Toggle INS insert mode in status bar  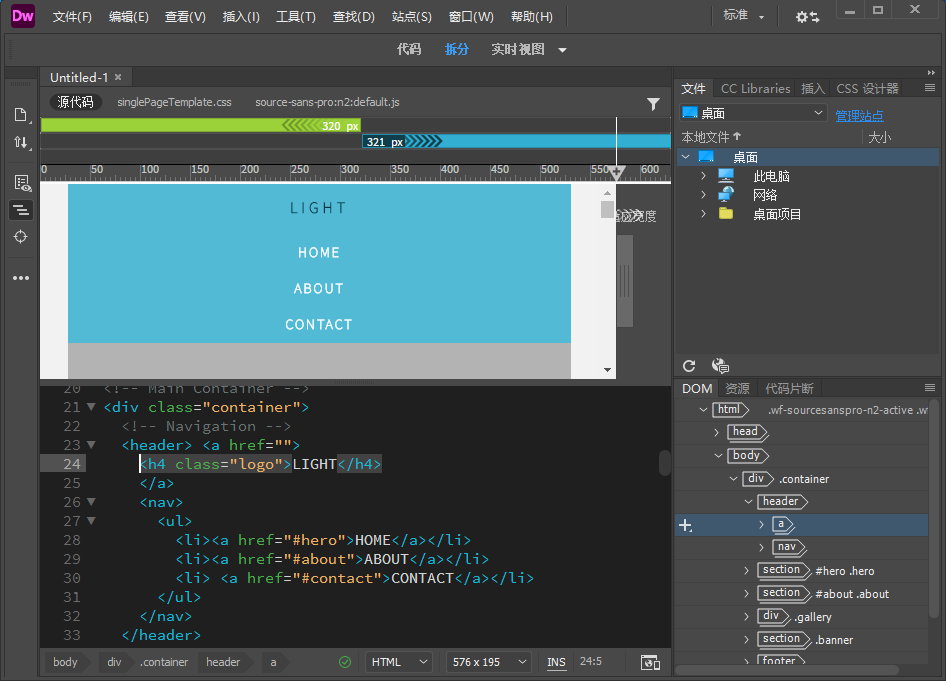[x=556, y=662]
